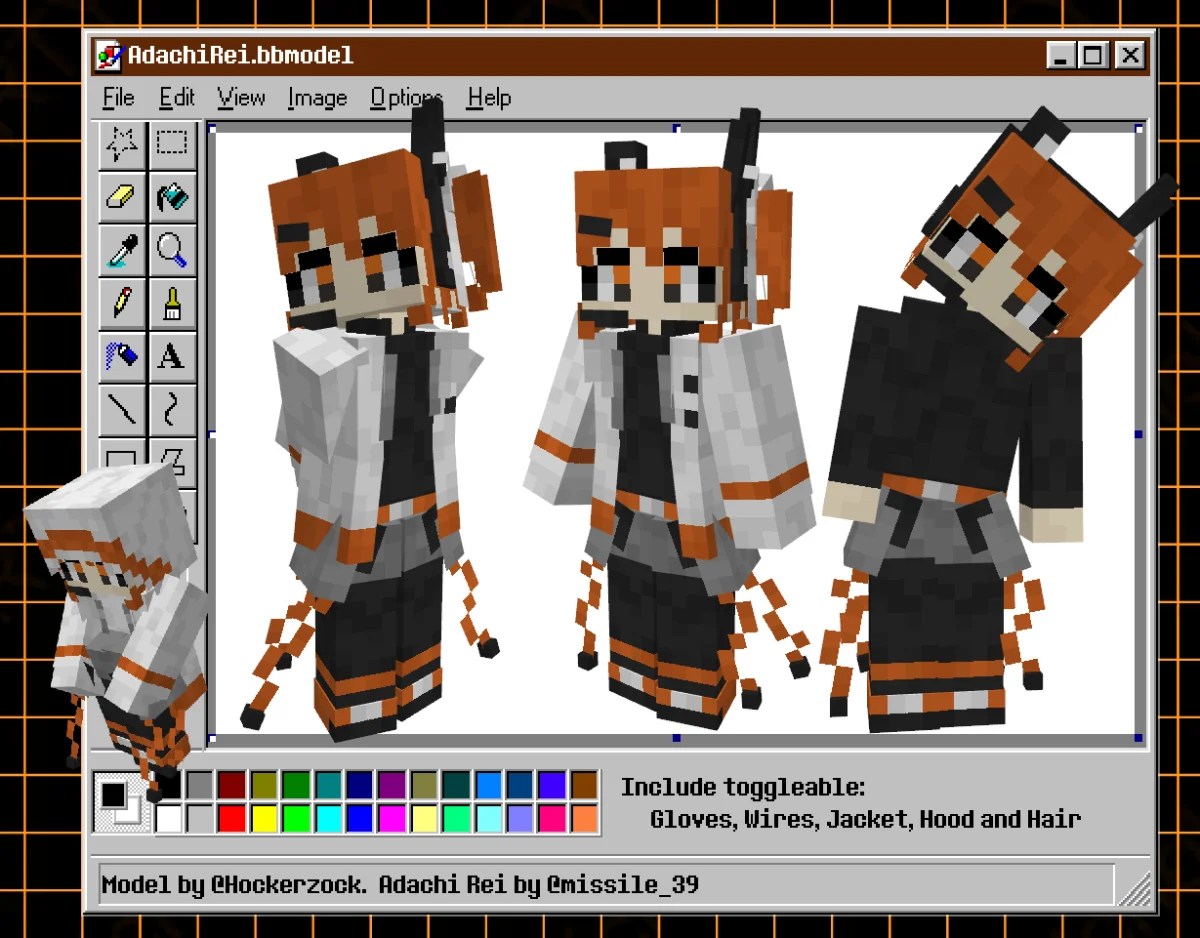Viewport: 1200px width, 938px height.
Task: Activate the Fill With Color bucket
Action: point(172,197)
